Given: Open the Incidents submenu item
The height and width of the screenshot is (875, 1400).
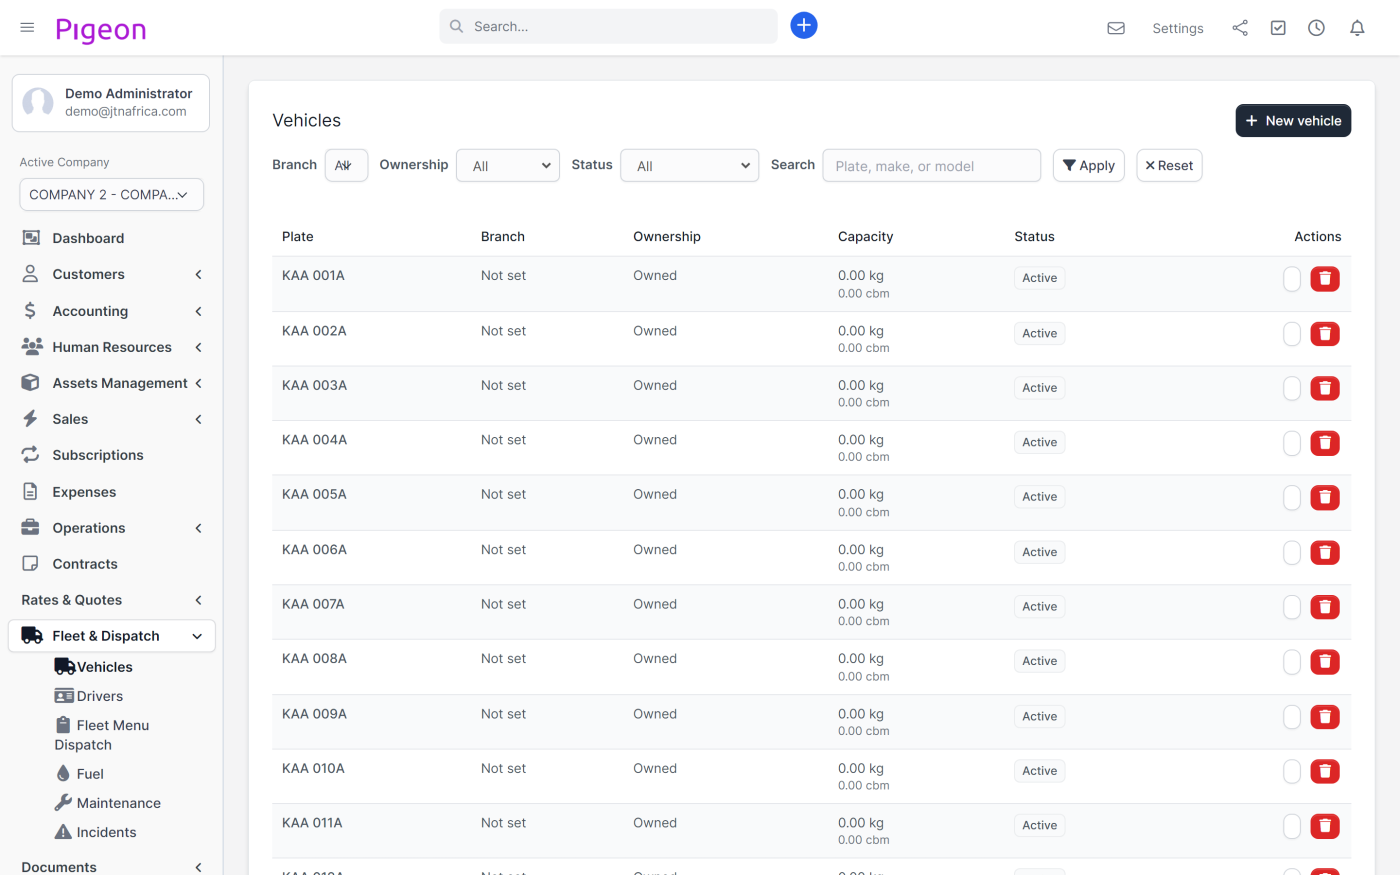Looking at the screenshot, I should (x=96, y=832).
